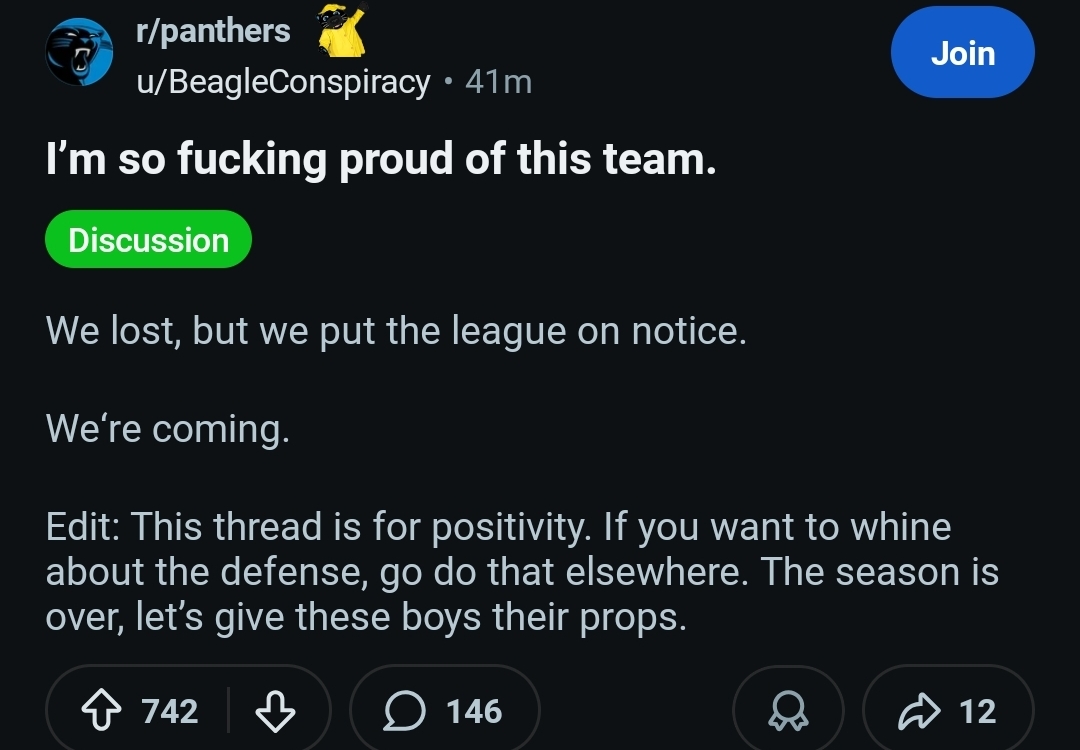This screenshot has height=750, width=1080.
Task: Give an award using the ribbon icon
Action: [x=788, y=711]
